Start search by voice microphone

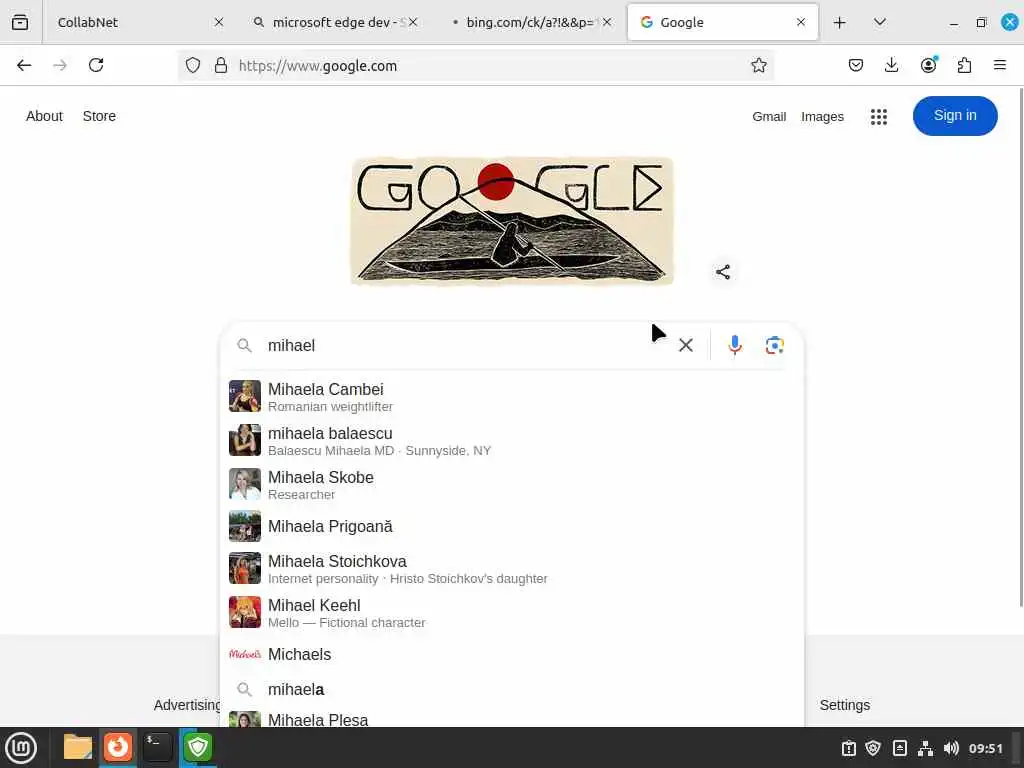[735, 345]
